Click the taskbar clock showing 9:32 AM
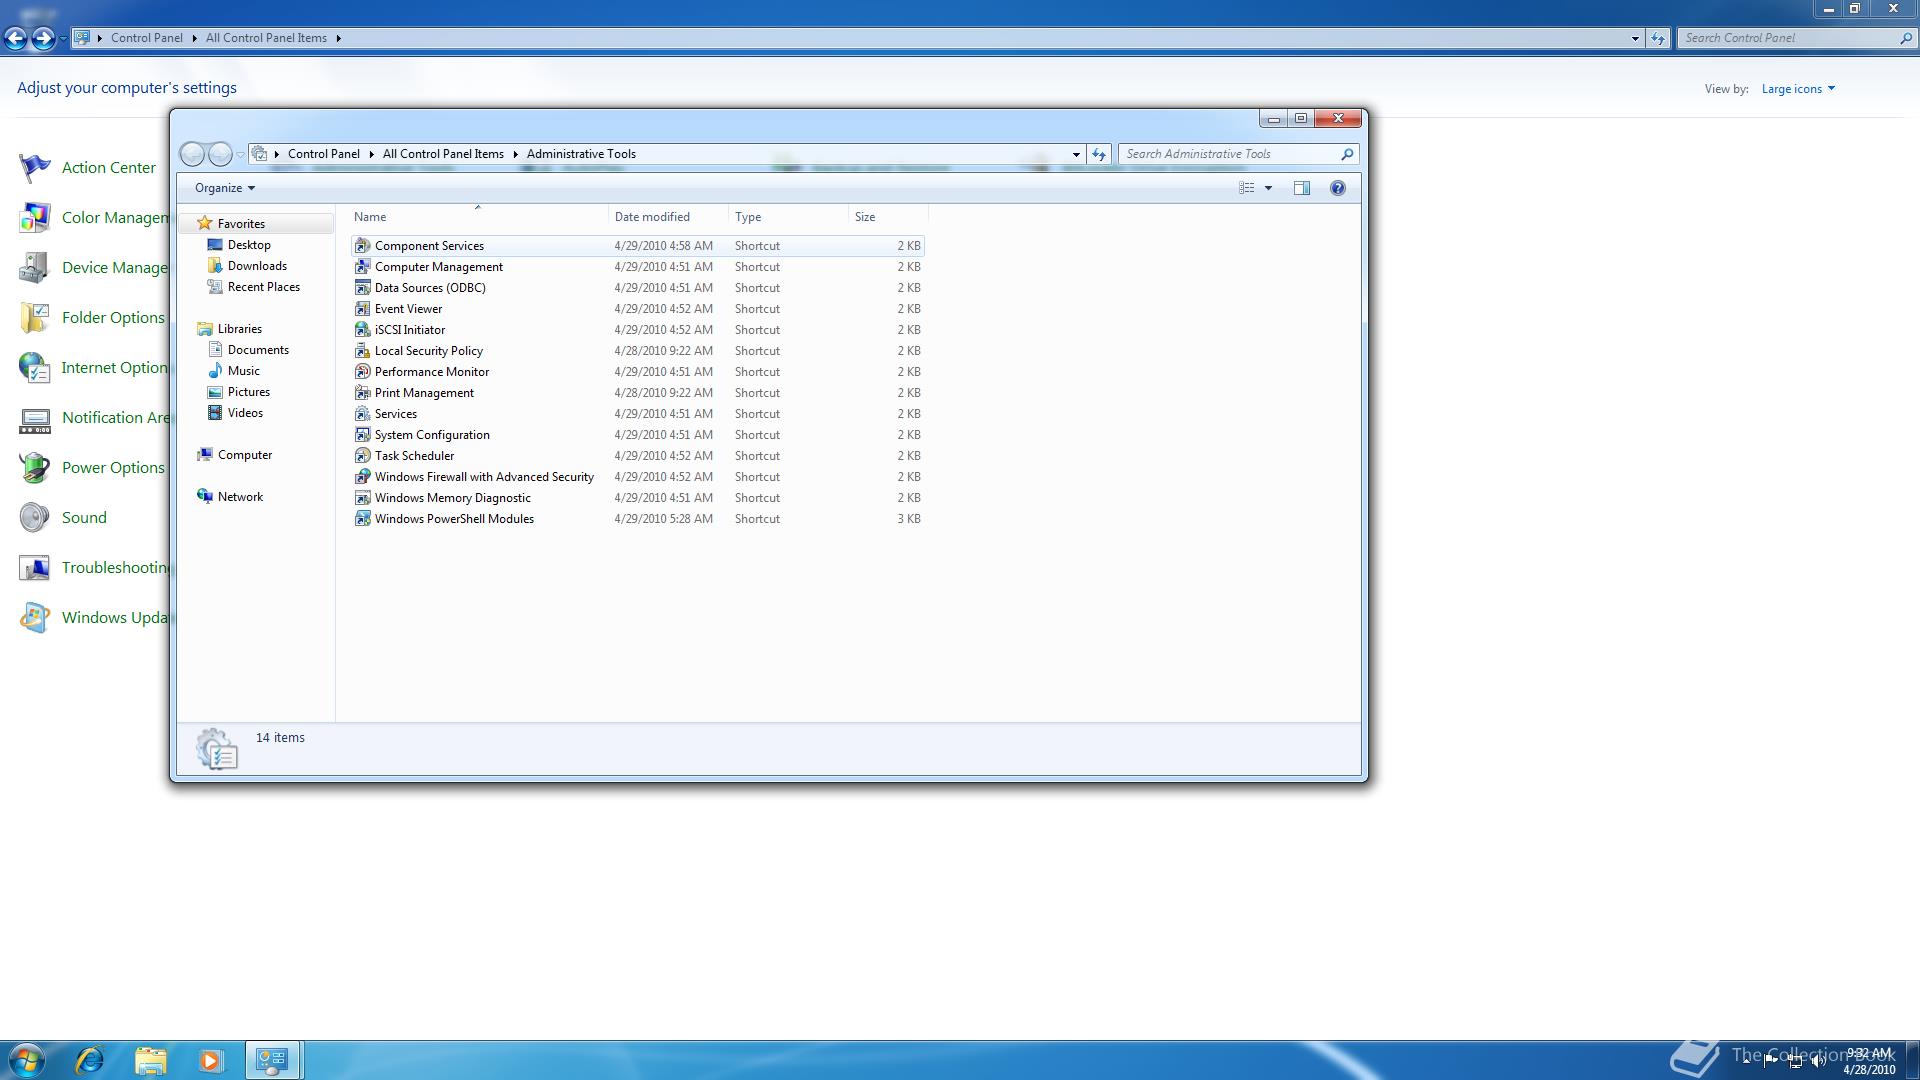Screen dimensions: 1920x1080 tap(1869, 1061)
